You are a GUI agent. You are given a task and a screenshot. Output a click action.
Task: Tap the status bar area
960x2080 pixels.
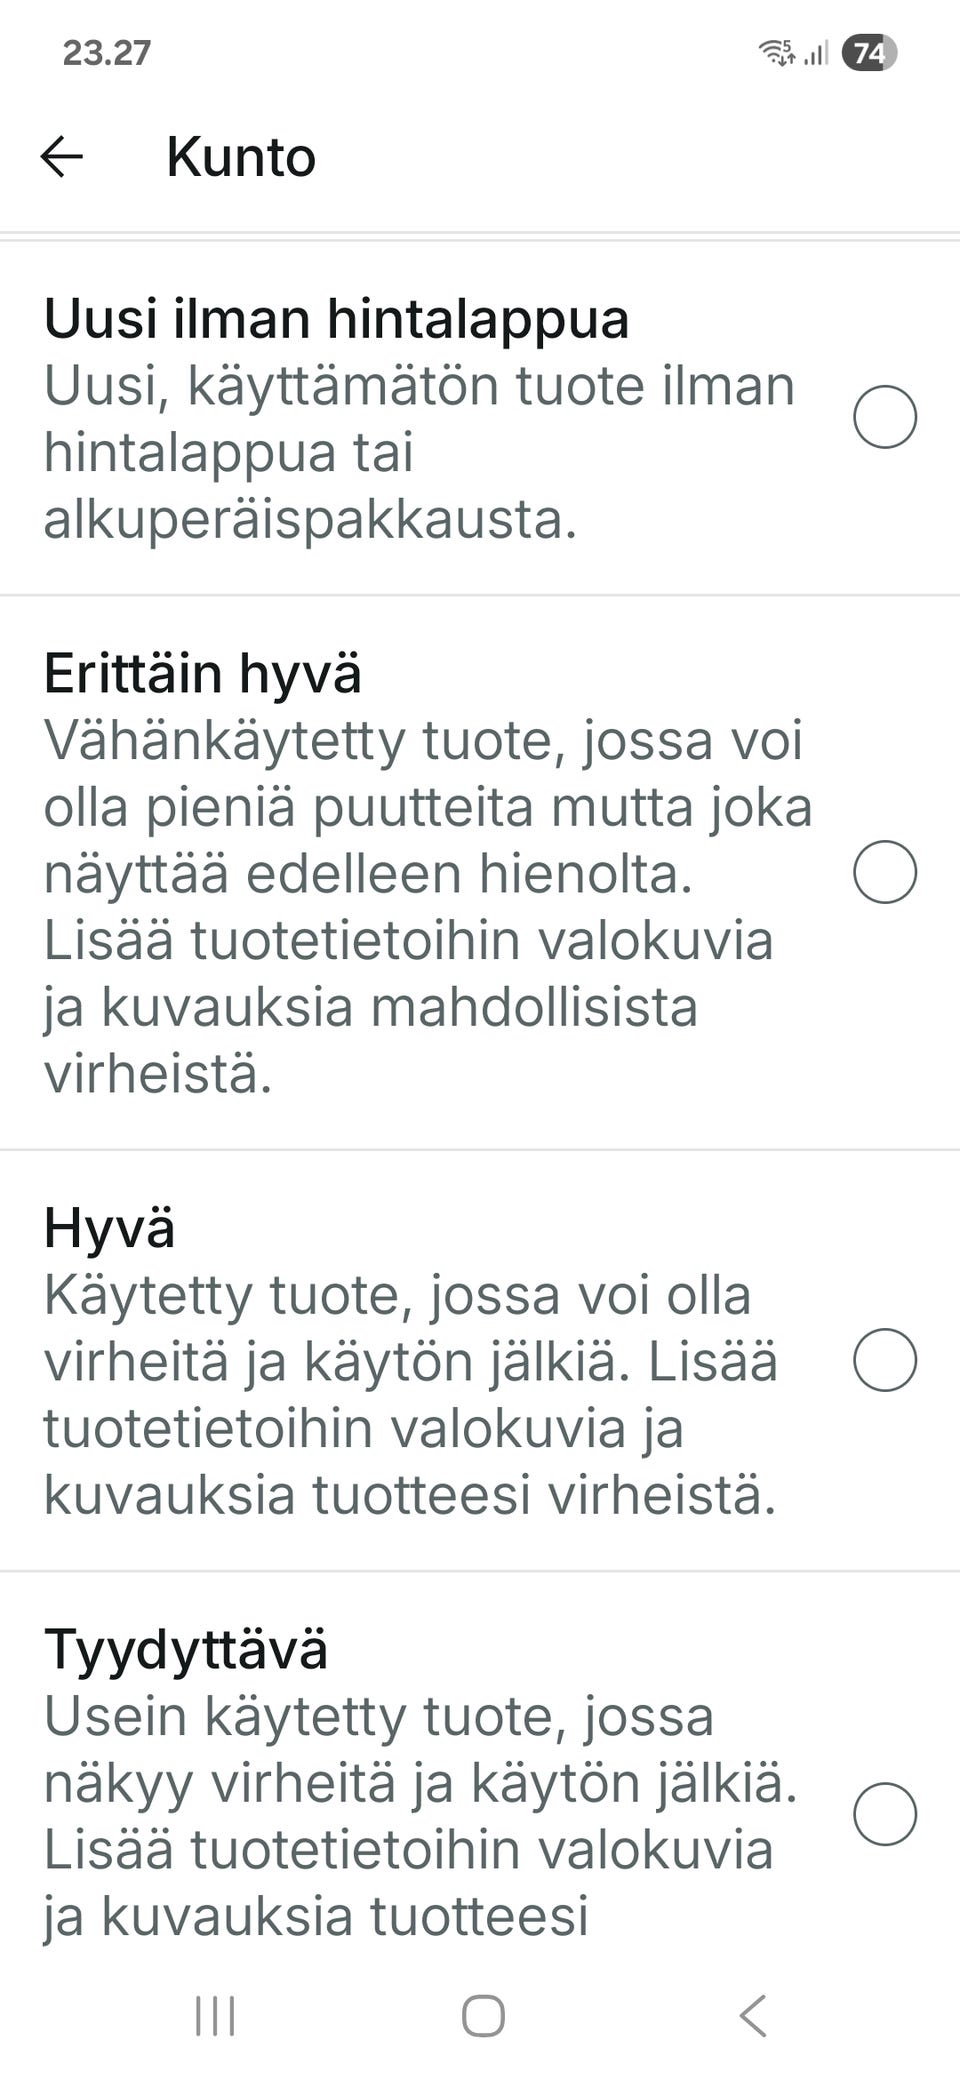pyautogui.click(x=480, y=55)
